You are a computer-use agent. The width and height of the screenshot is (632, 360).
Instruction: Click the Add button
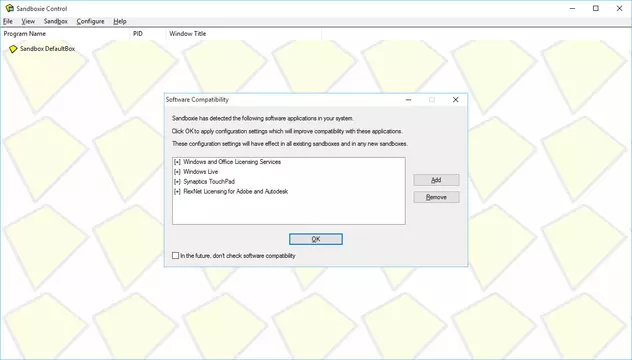pyautogui.click(x=436, y=180)
